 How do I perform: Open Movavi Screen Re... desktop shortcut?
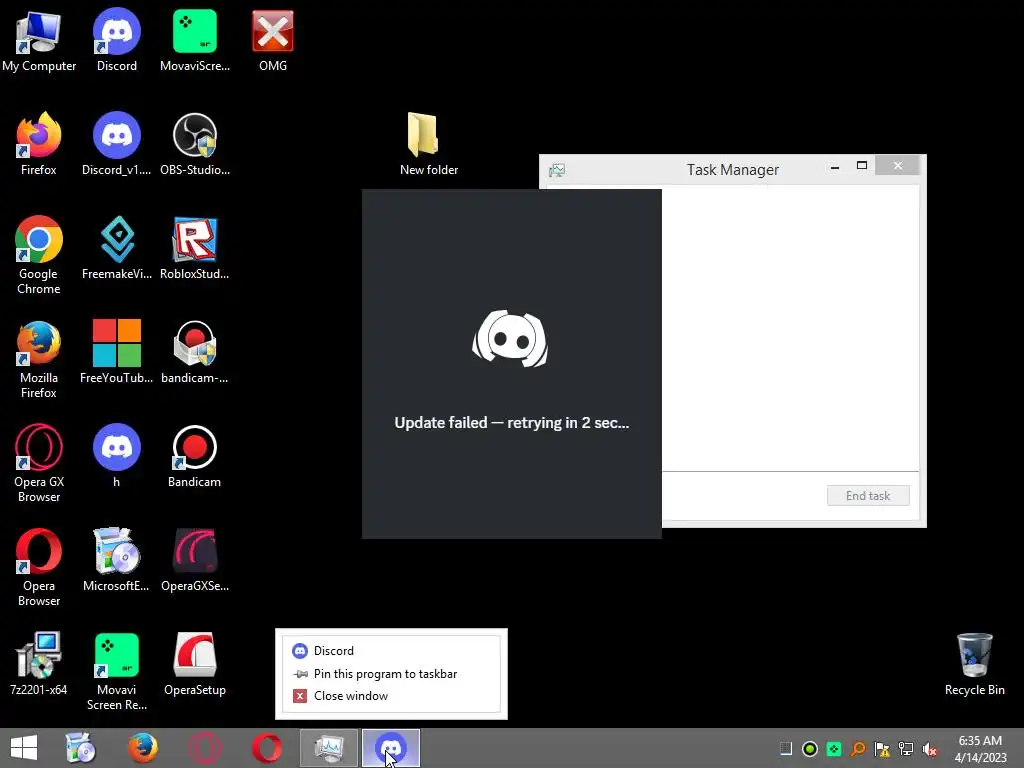coord(117,671)
